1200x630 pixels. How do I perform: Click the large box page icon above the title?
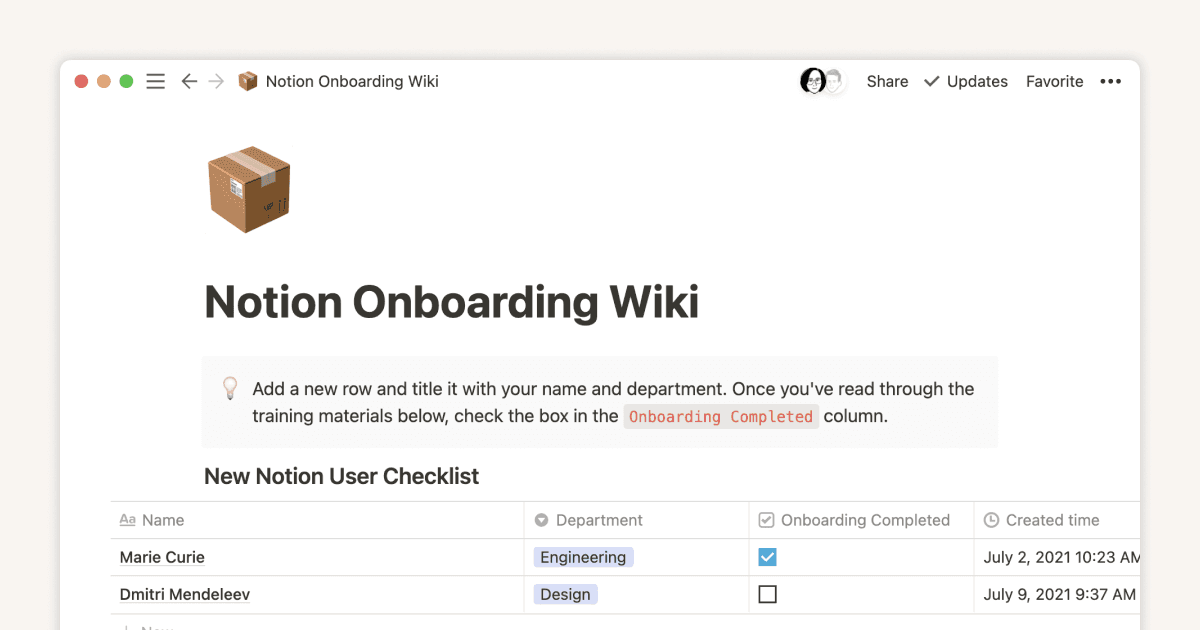click(x=248, y=189)
